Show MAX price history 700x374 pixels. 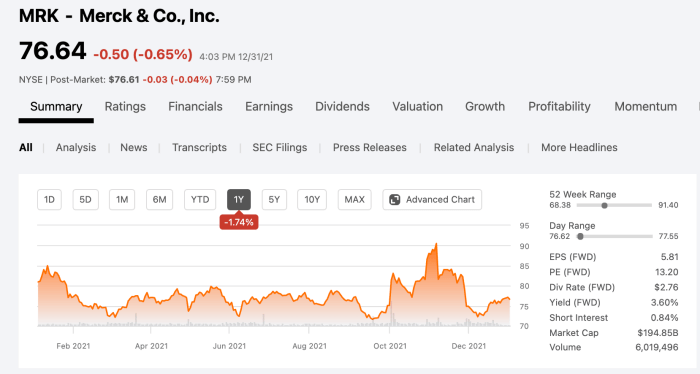click(x=354, y=199)
